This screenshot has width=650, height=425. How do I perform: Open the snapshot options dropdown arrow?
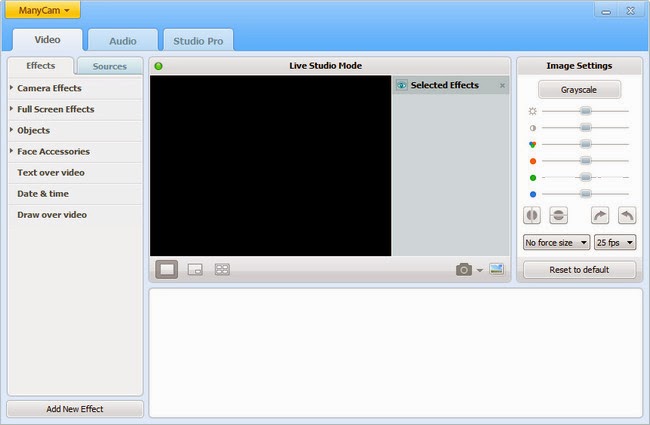tap(480, 270)
